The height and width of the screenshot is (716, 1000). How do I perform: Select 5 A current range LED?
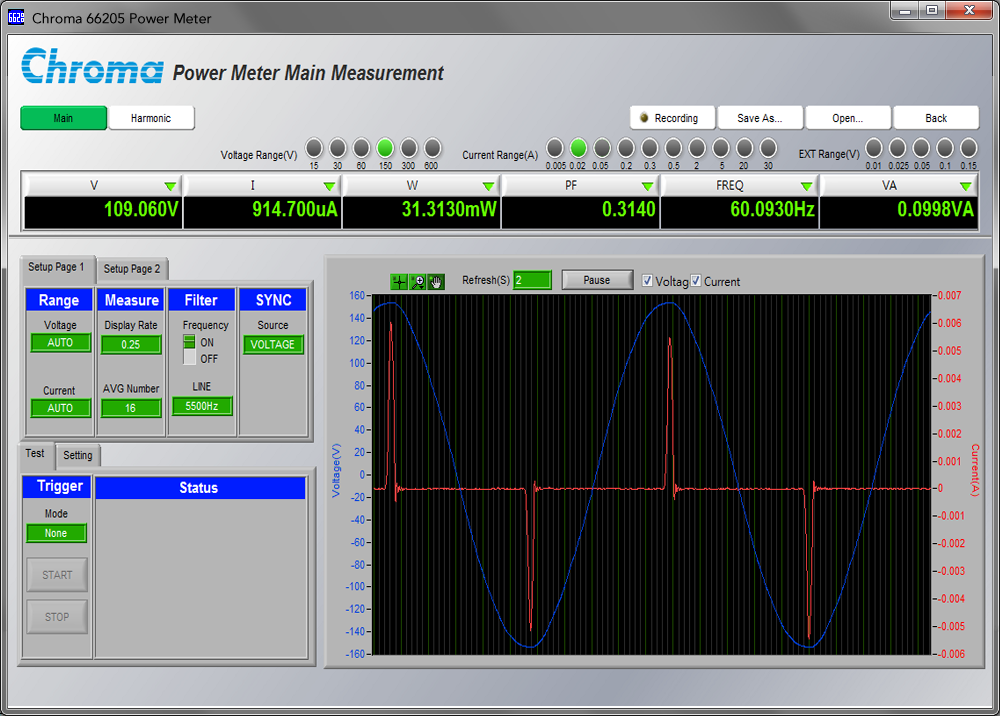click(721, 148)
